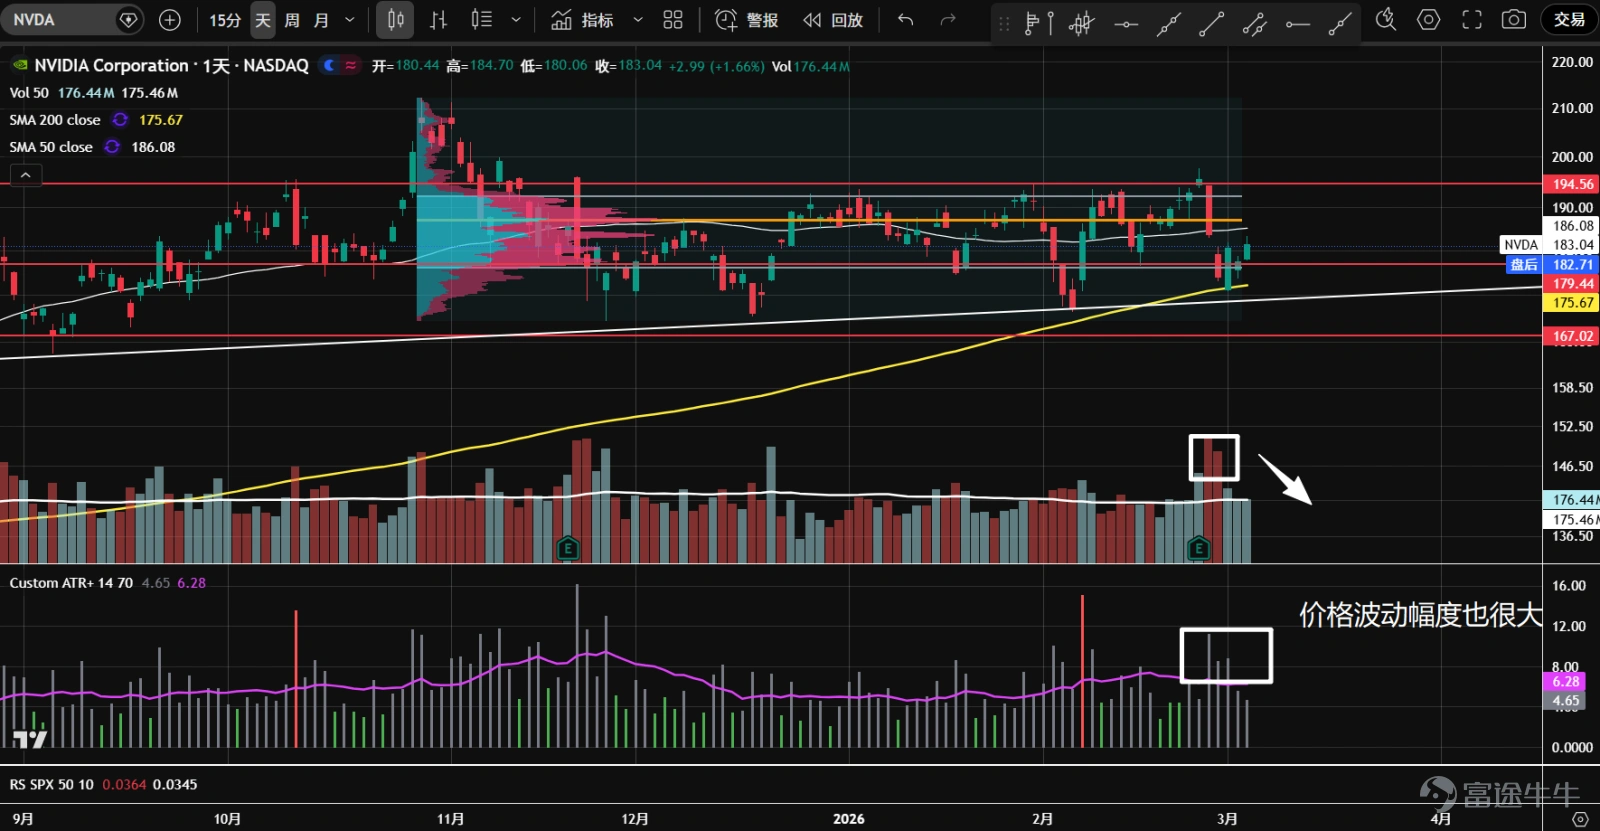Open the time axis settings gear
Image resolution: width=1600 pixels, height=831 pixels.
pyautogui.click(x=1580, y=819)
